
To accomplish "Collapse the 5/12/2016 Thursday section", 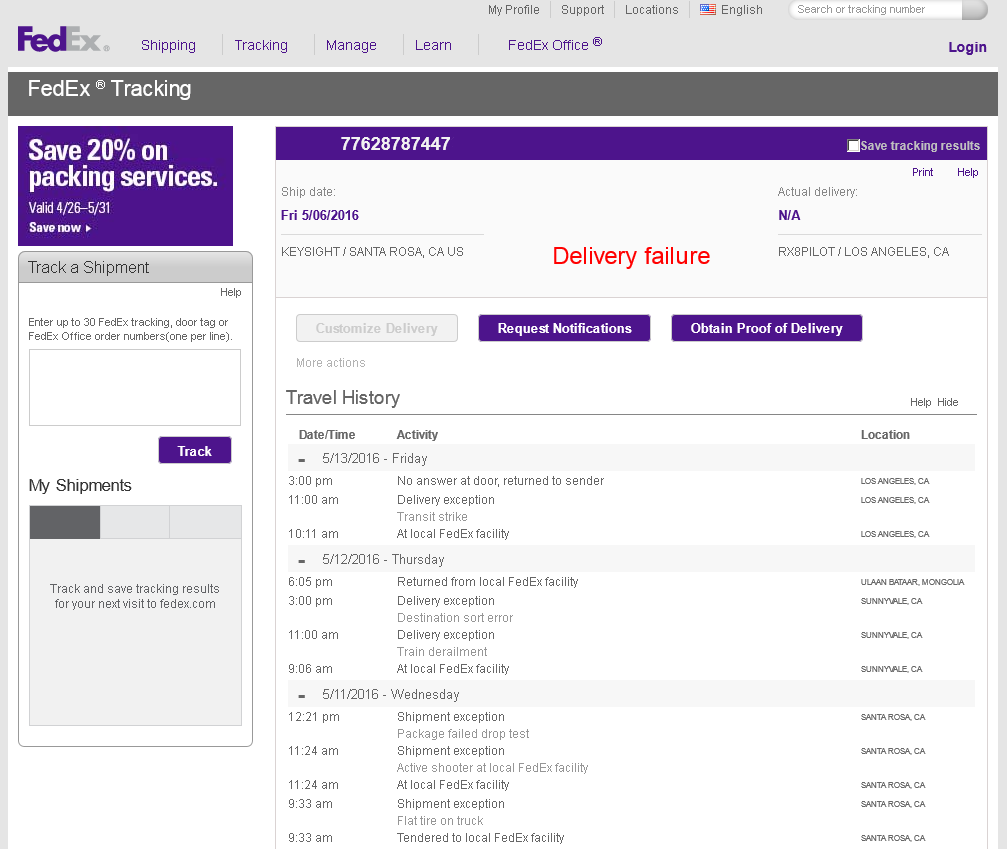I will point(302,561).
